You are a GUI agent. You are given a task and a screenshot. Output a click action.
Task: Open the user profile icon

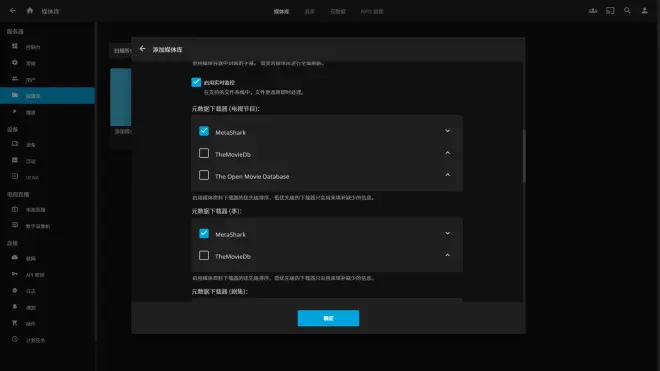point(644,11)
